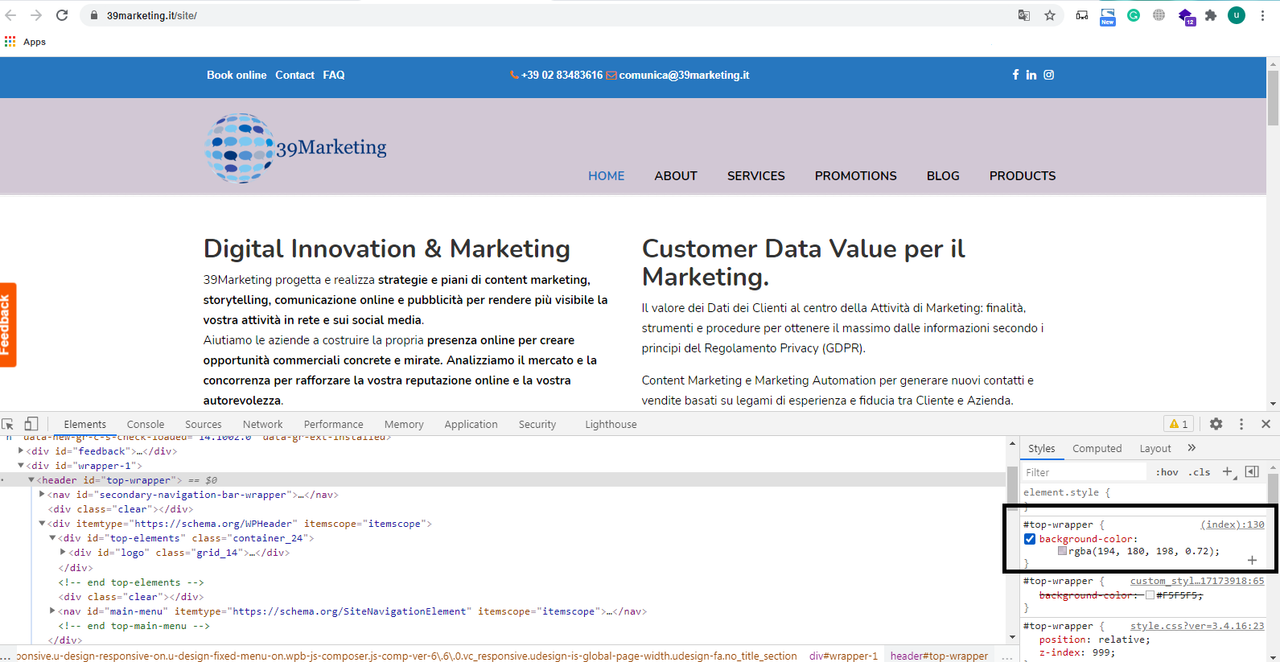1280x662 pixels.
Task: Open DevTools three-dot customize menu
Action: coord(1241,424)
